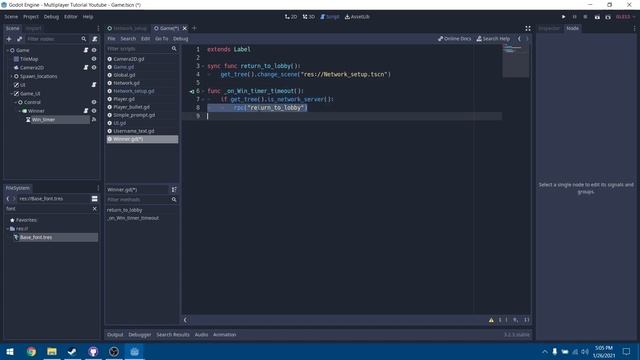
Task: Open Scene dock options menu
Action: (98, 28)
